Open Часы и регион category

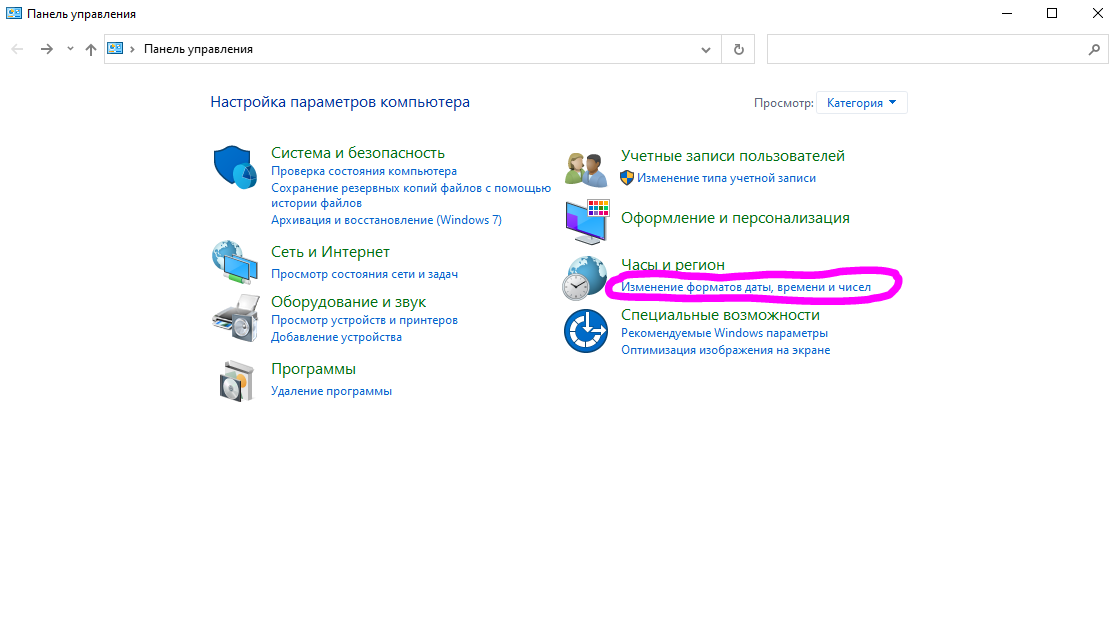pyautogui.click(x=673, y=265)
